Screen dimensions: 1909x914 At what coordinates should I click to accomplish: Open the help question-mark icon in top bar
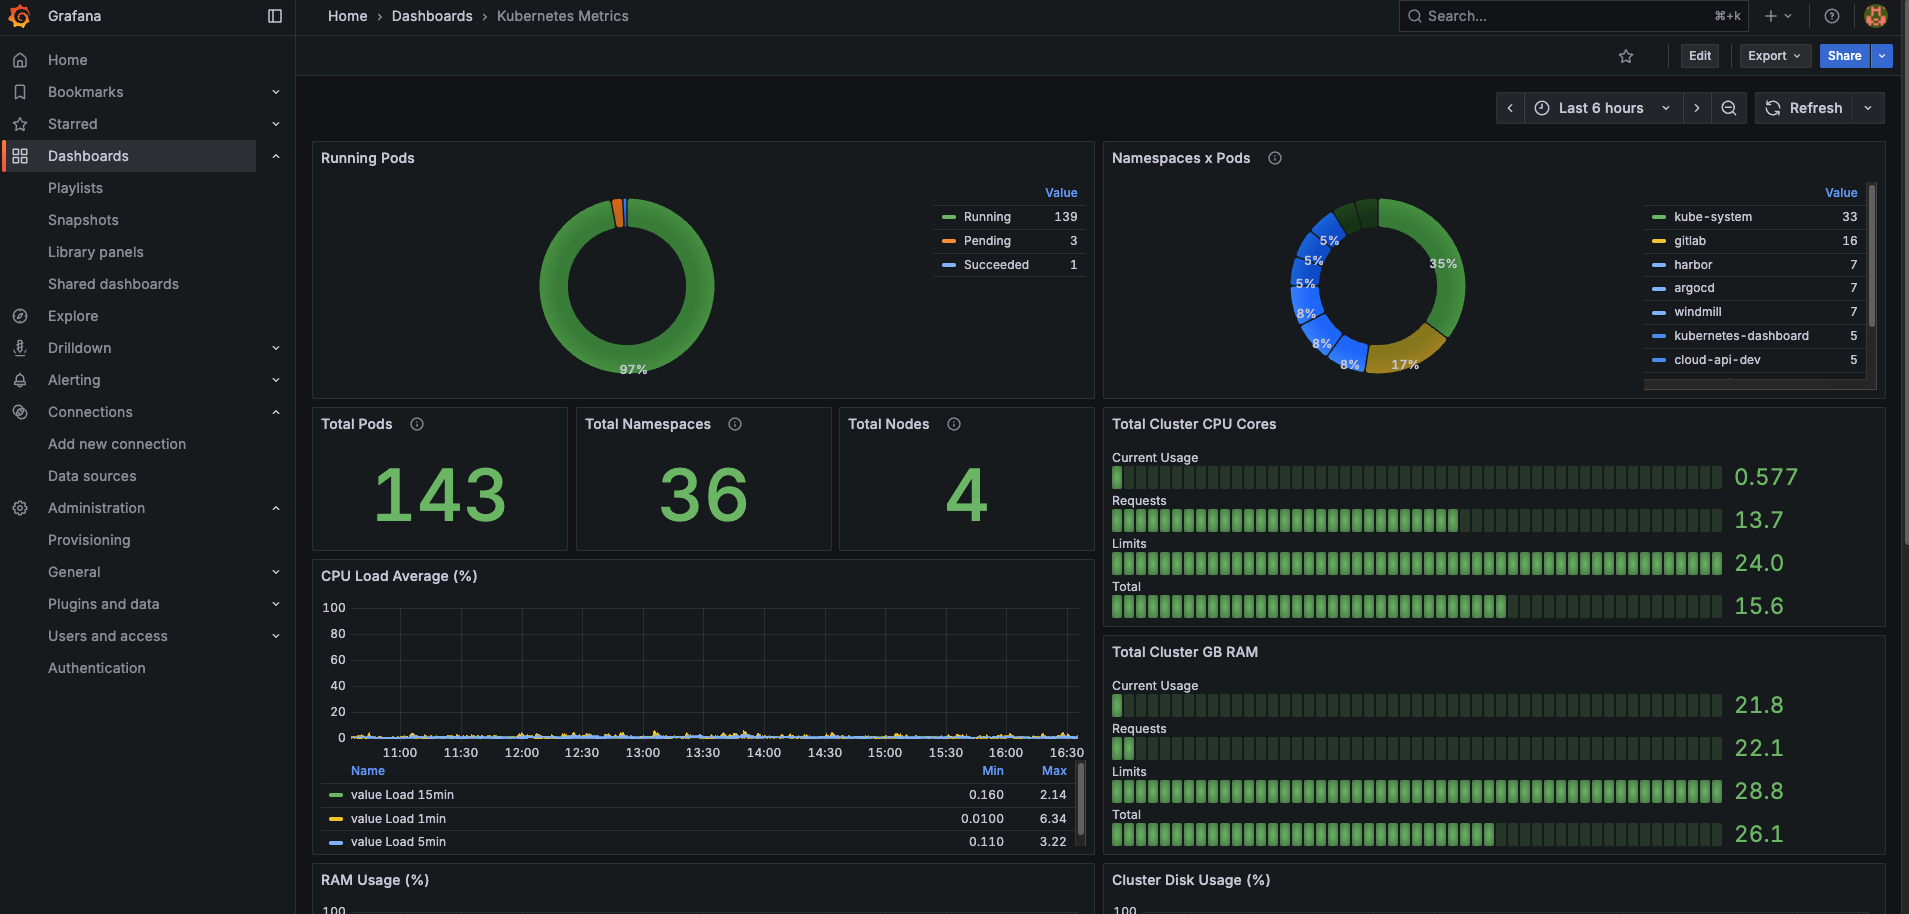coord(1830,16)
